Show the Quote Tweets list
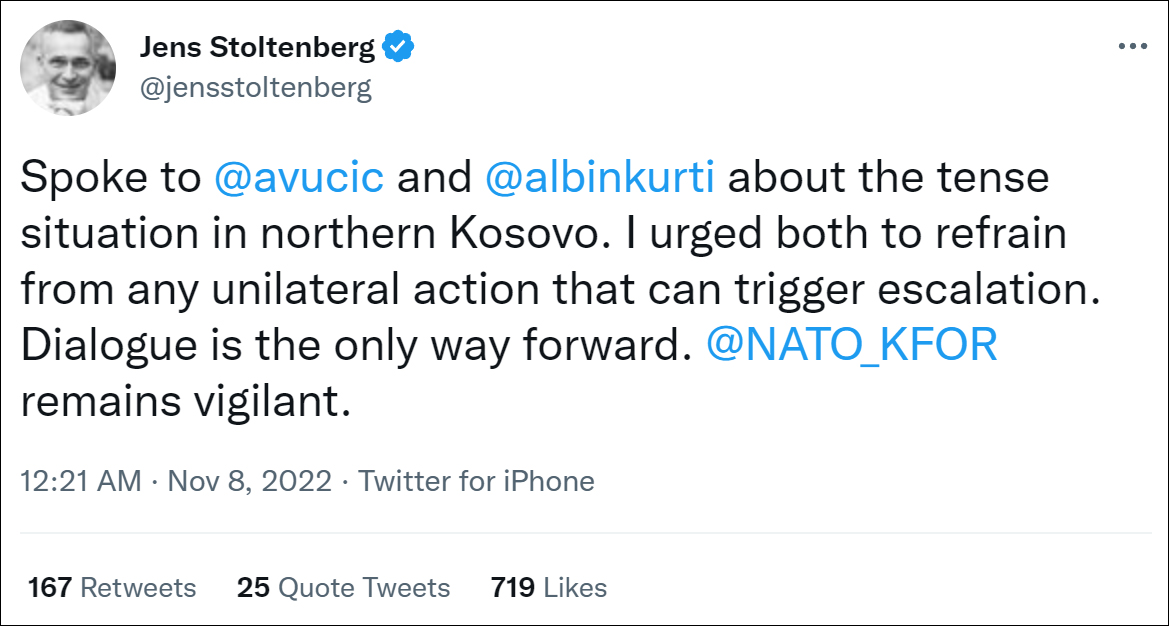This screenshot has height=626, width=1169. tap(364, 587)
